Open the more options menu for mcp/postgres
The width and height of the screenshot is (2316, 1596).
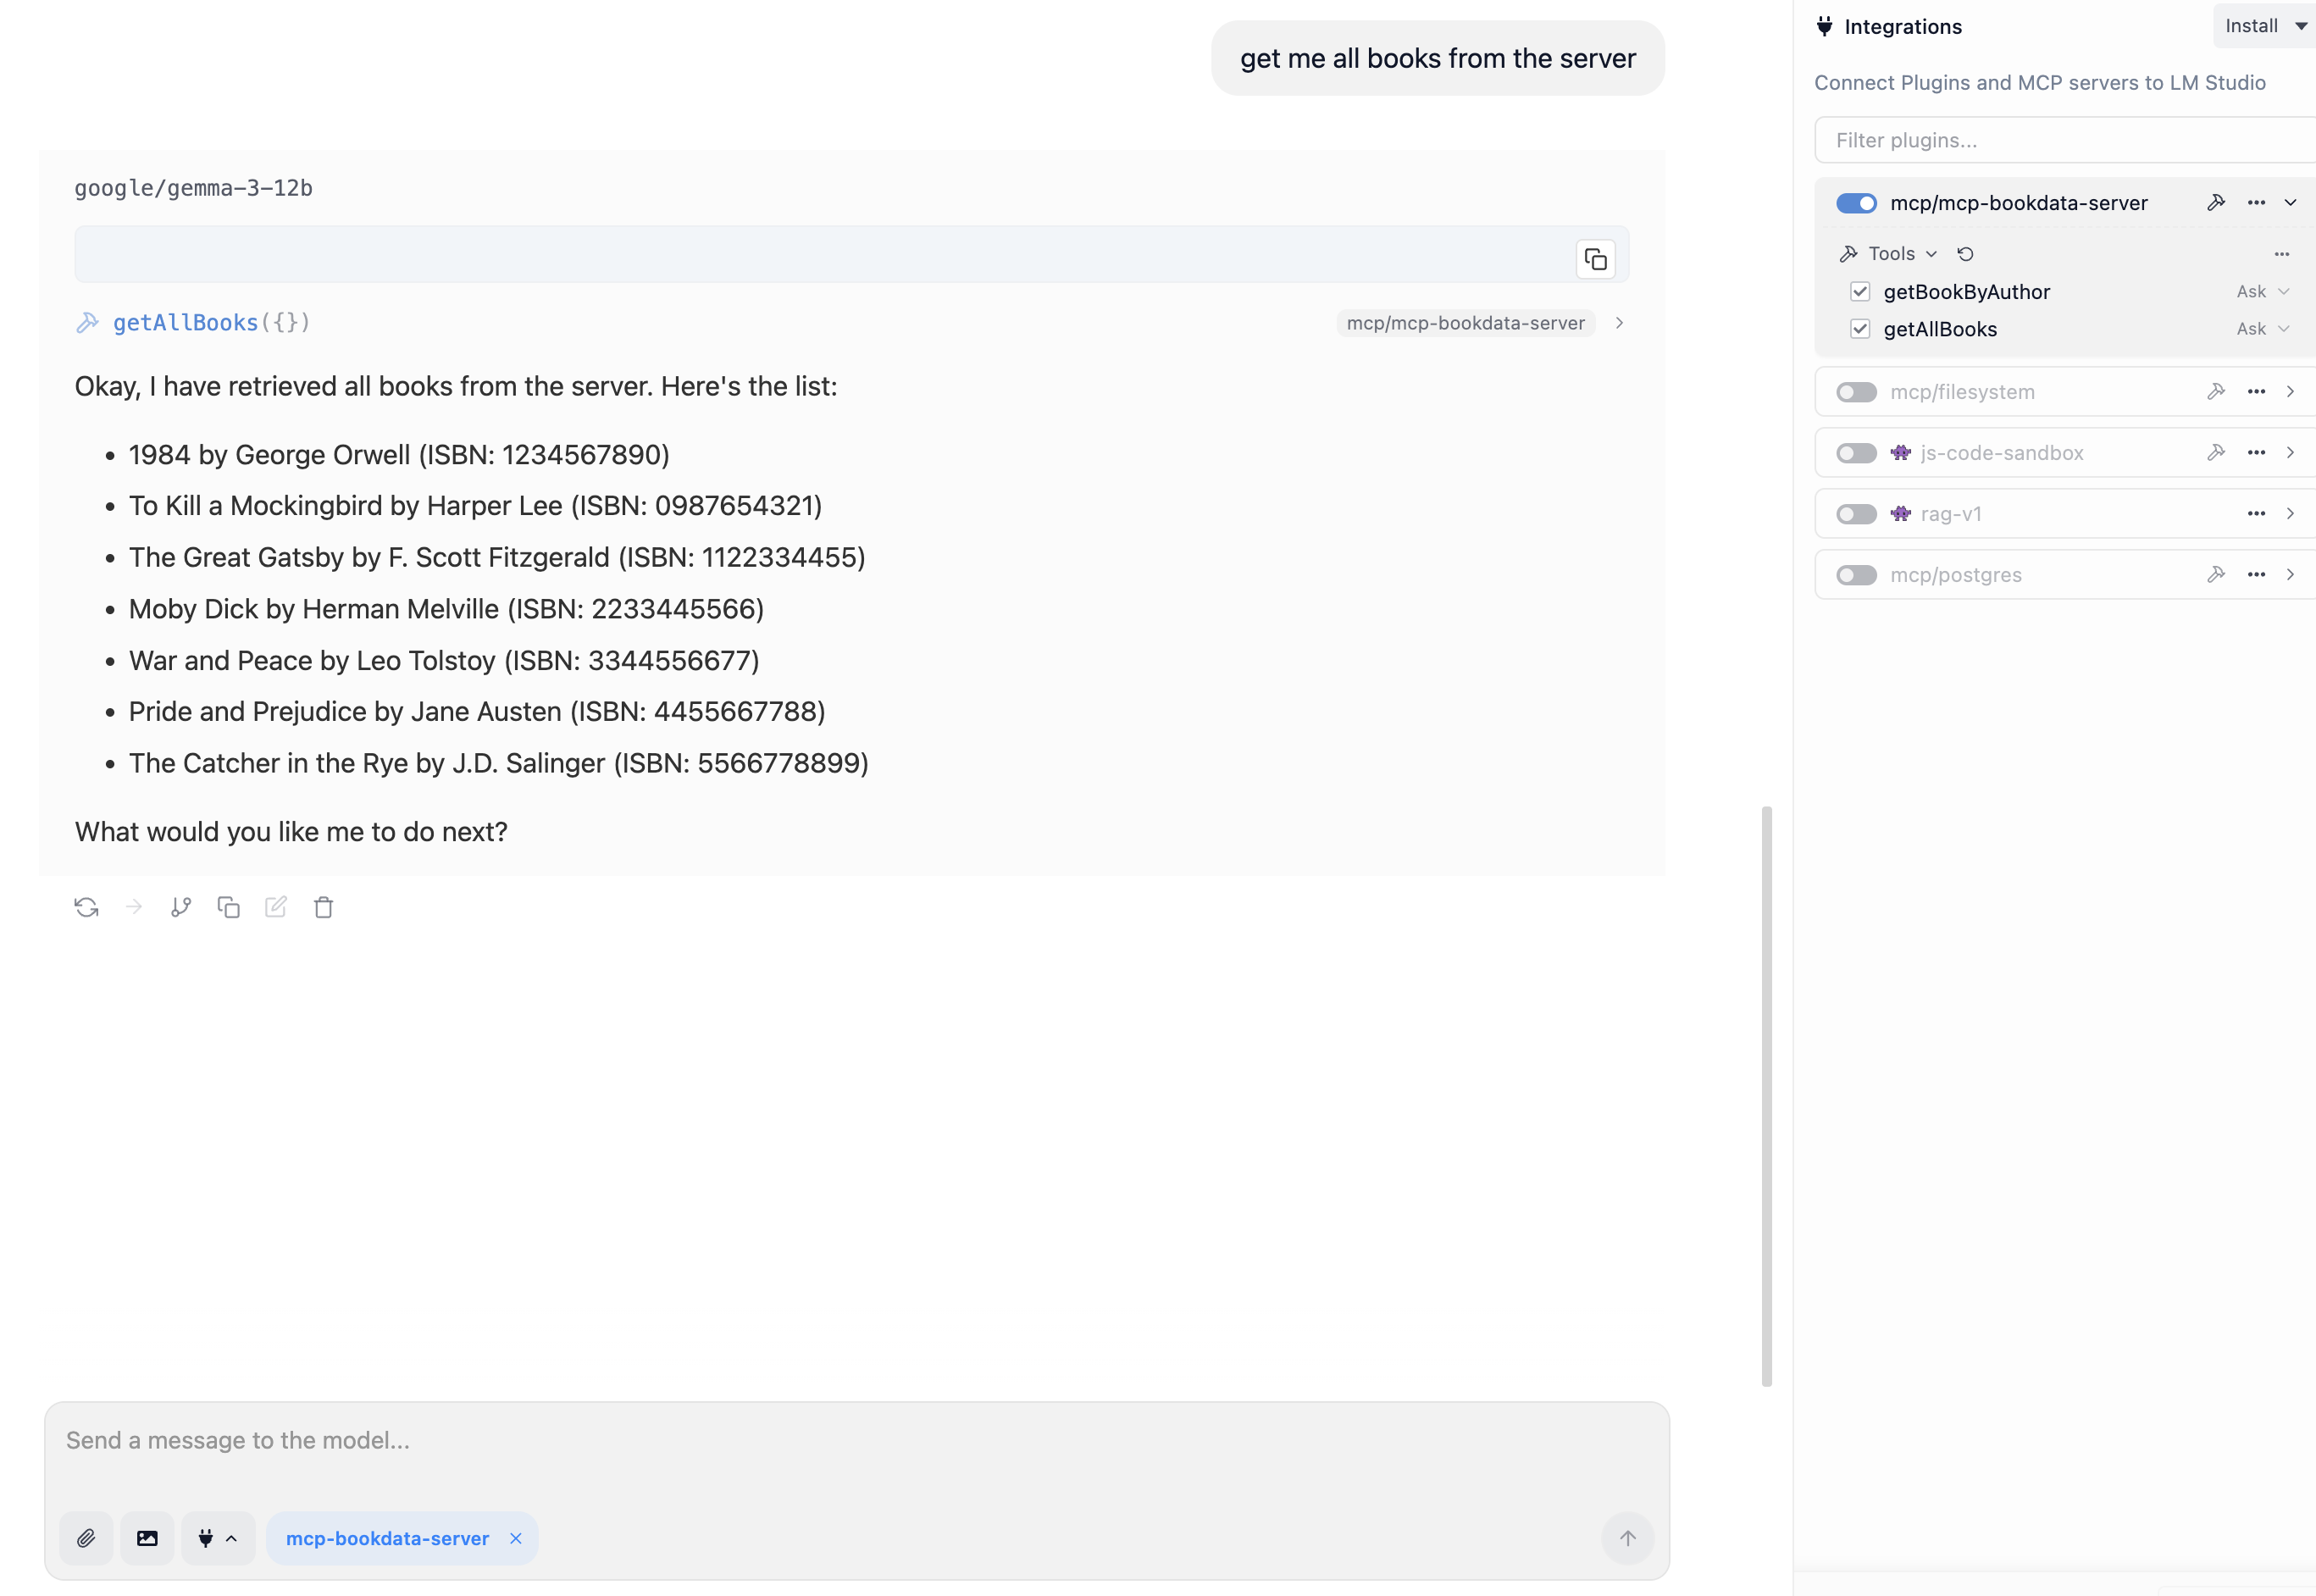pyautogui.click(x=2256, y=574)
